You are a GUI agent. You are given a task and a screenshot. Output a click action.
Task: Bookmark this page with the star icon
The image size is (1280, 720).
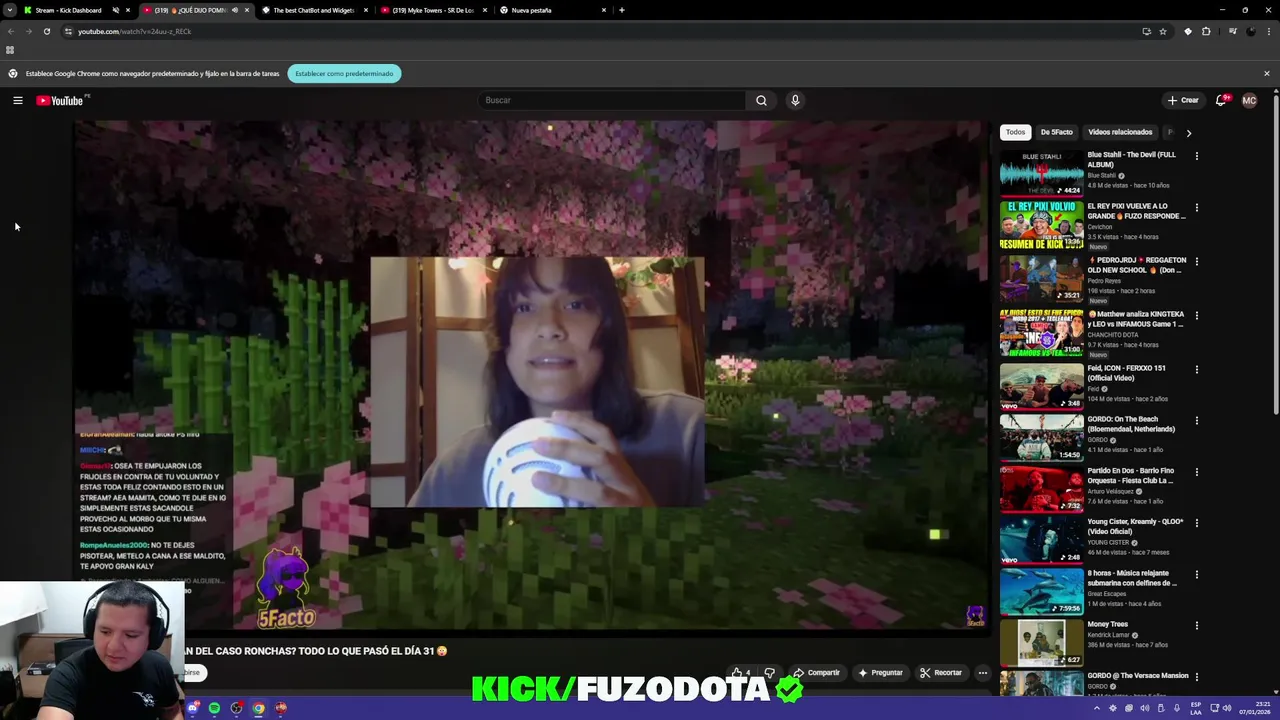click(1162, 31)
